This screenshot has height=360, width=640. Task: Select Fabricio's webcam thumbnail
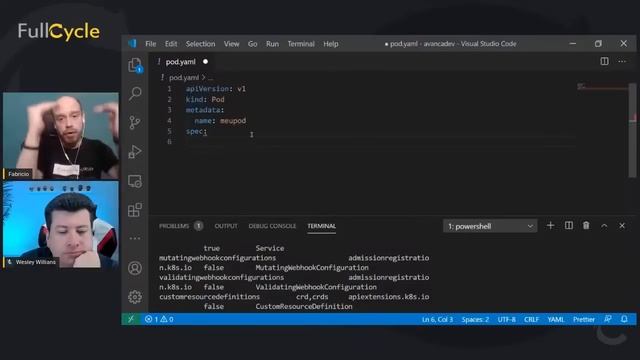pos(61,136)
